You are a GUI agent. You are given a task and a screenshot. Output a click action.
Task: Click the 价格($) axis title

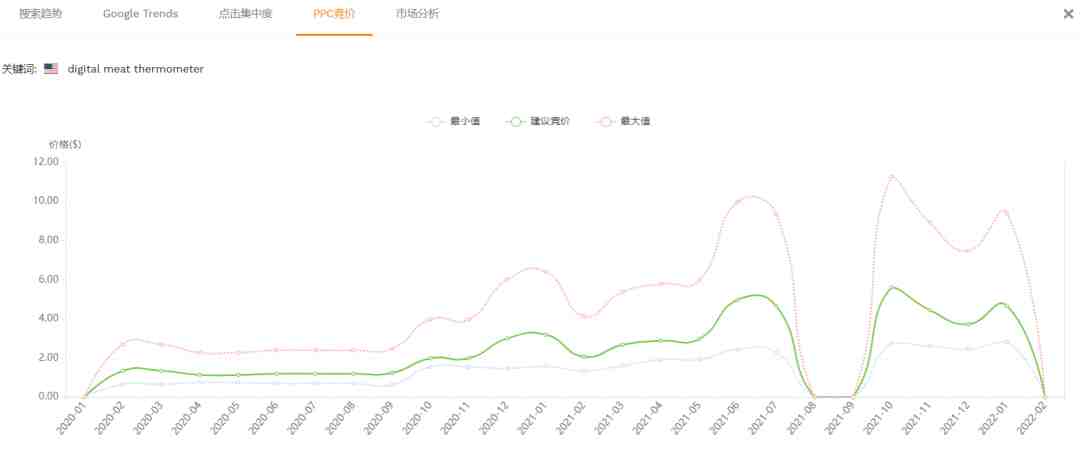[x=65, y=145]
